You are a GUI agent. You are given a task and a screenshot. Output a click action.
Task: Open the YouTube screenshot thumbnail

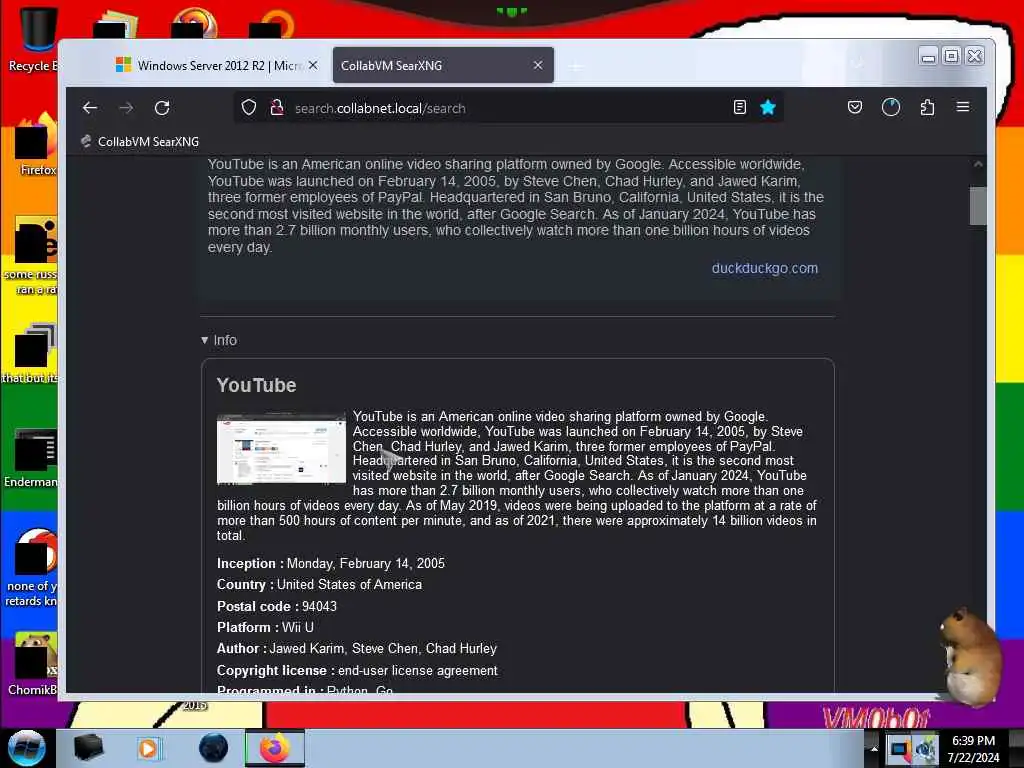pyautogui.click(x=281, y=449)
